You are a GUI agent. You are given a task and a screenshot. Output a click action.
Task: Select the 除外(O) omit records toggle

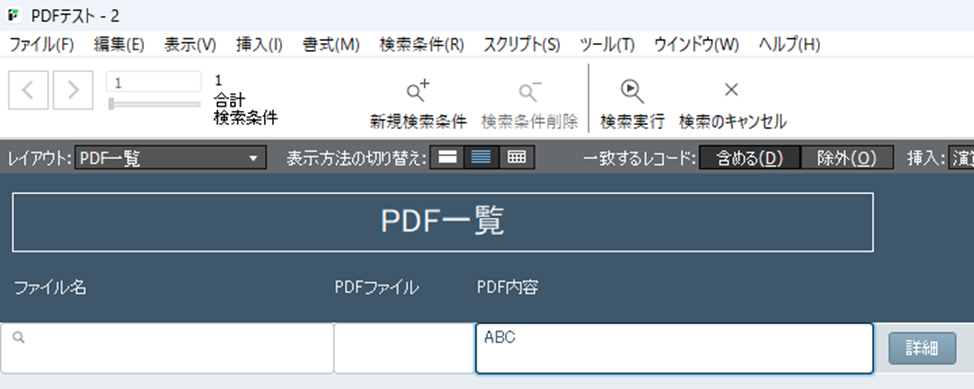click(x=847, y=158)
